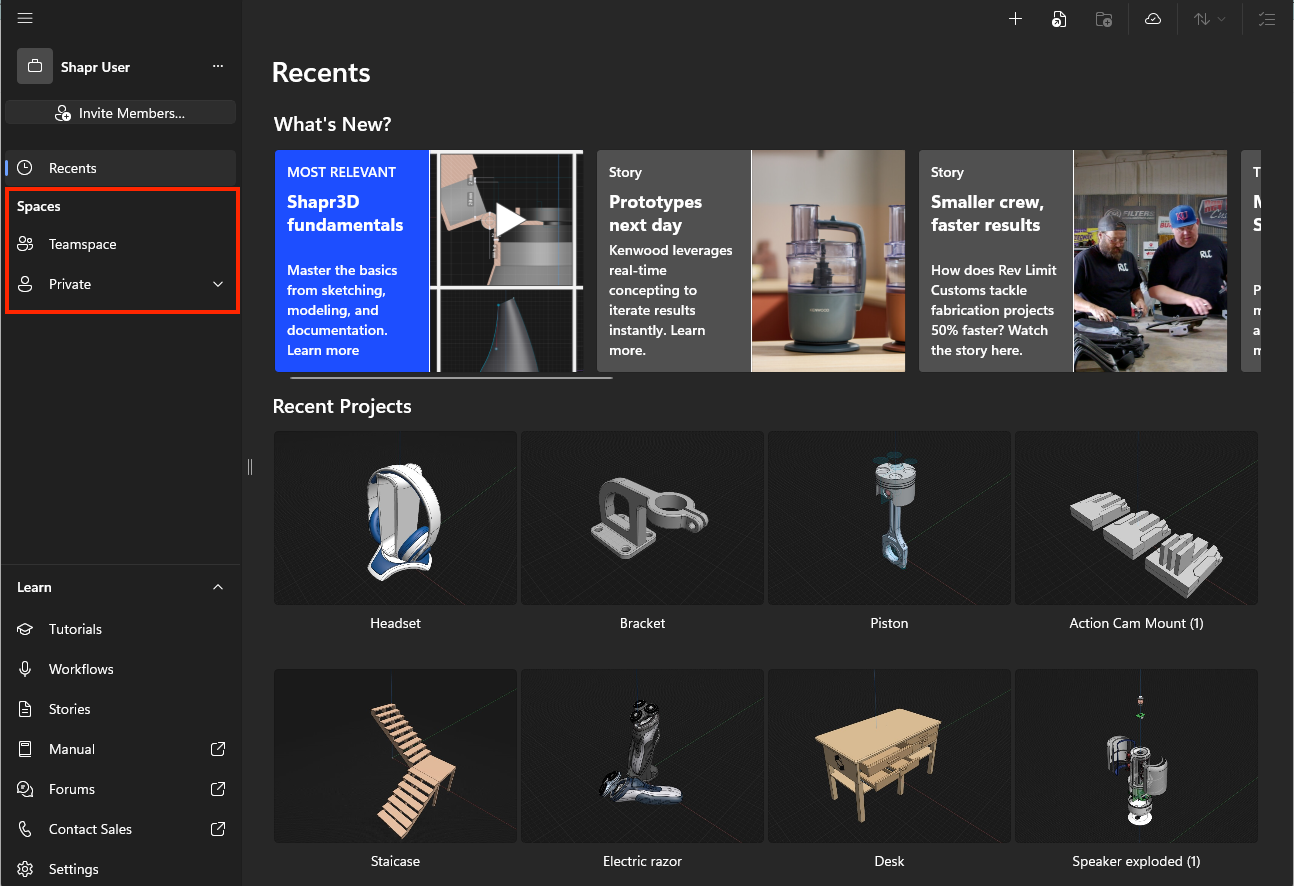Open the Desk project thumbnail

(889, 756)
